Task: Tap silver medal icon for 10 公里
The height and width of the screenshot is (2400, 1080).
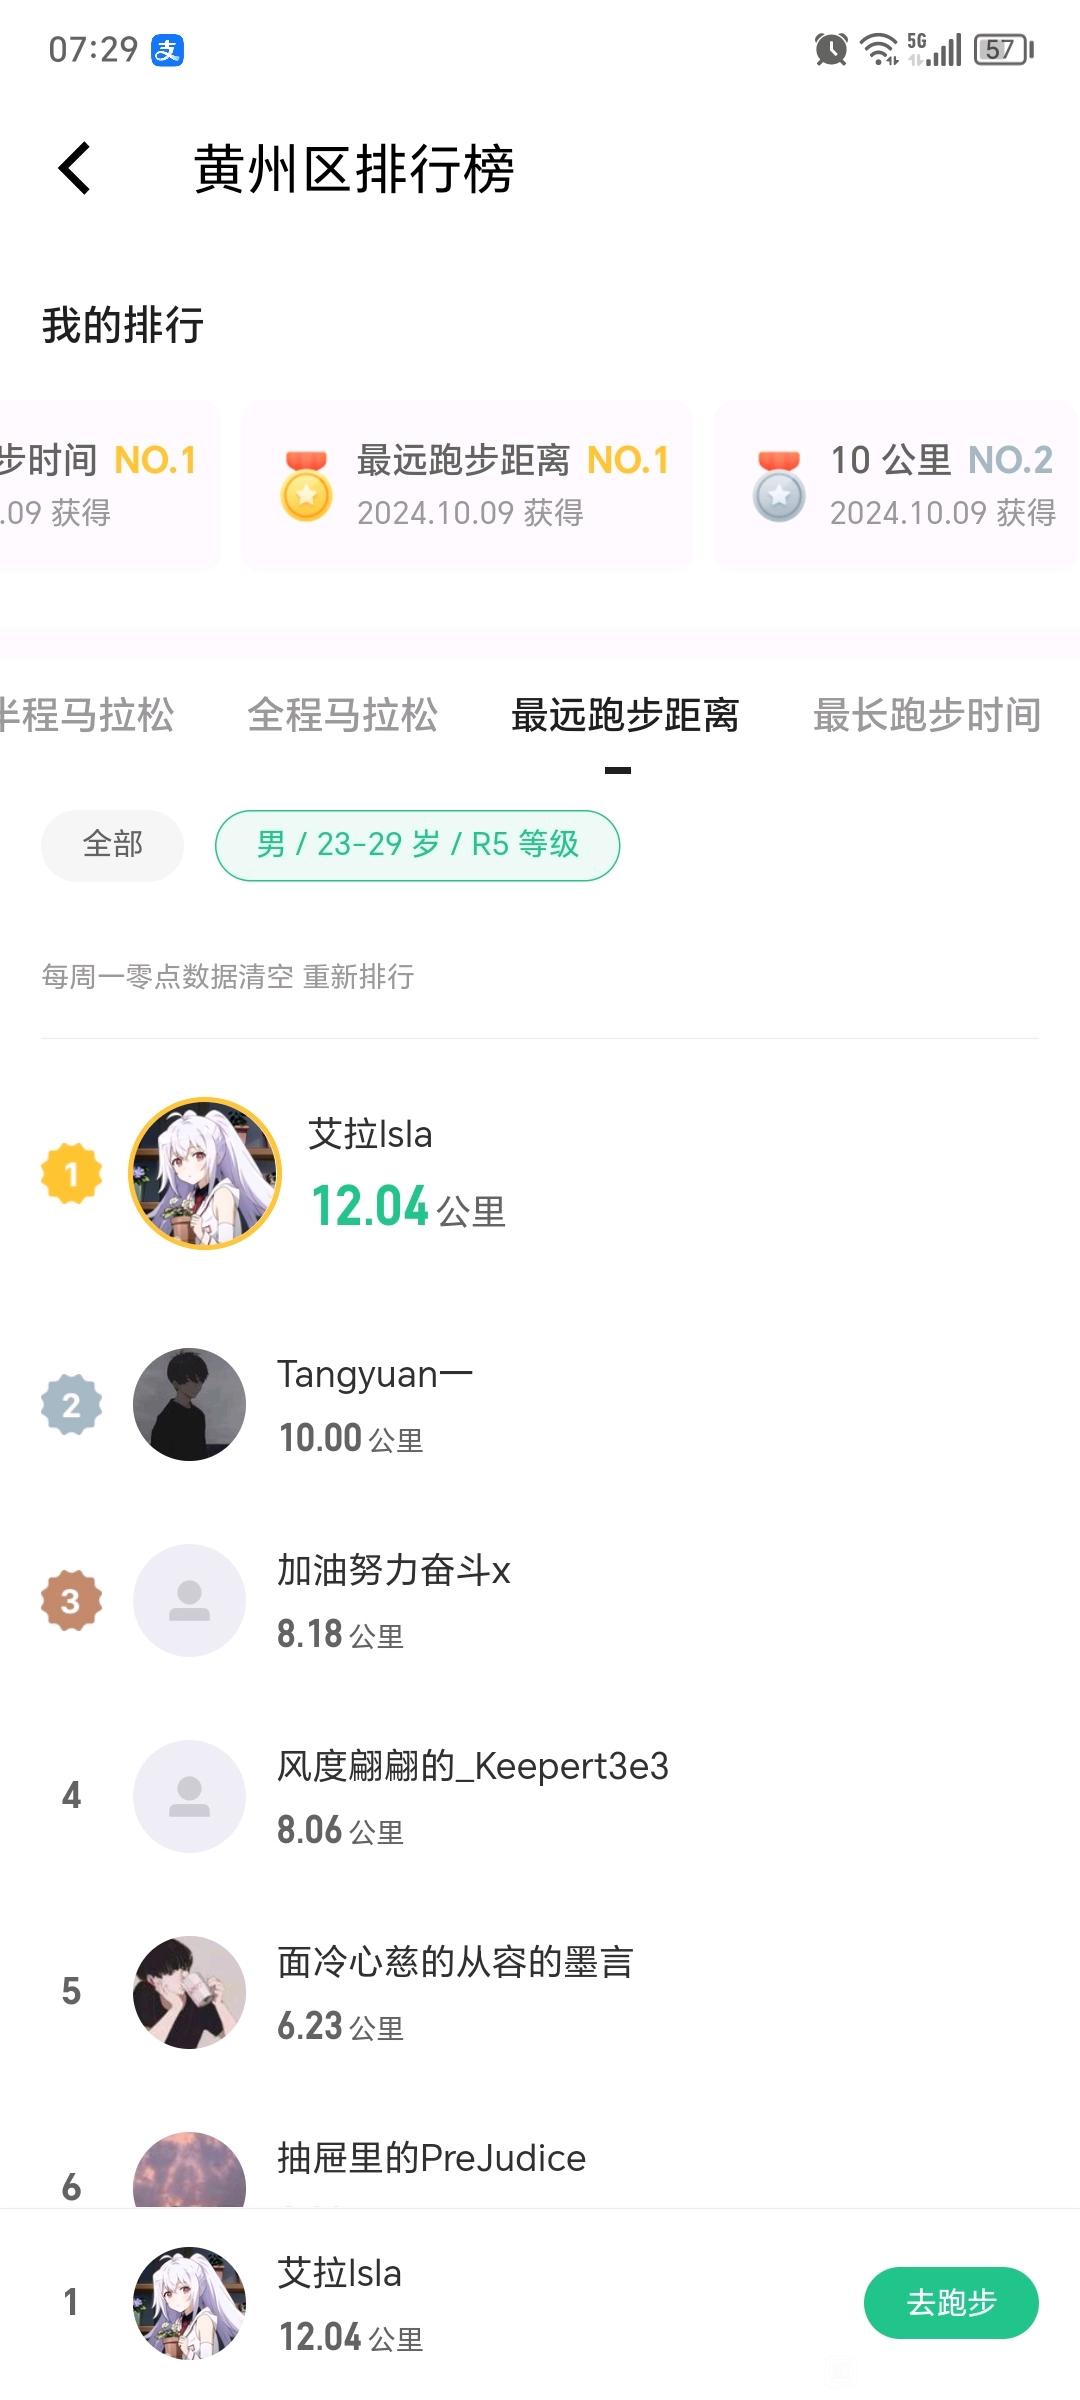Action: coord(779,486)
